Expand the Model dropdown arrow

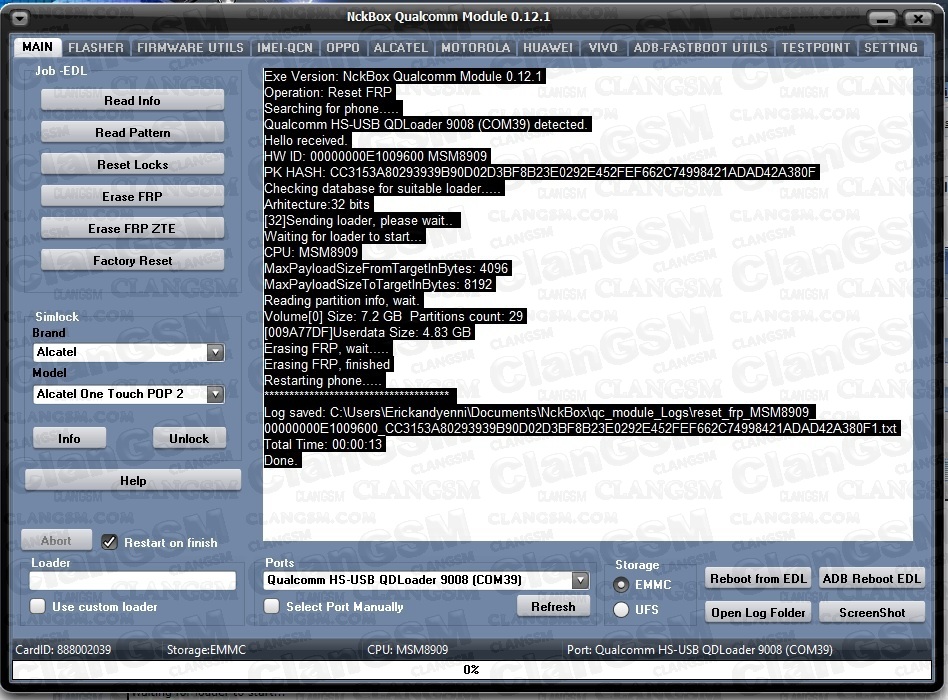pos(215,394)
